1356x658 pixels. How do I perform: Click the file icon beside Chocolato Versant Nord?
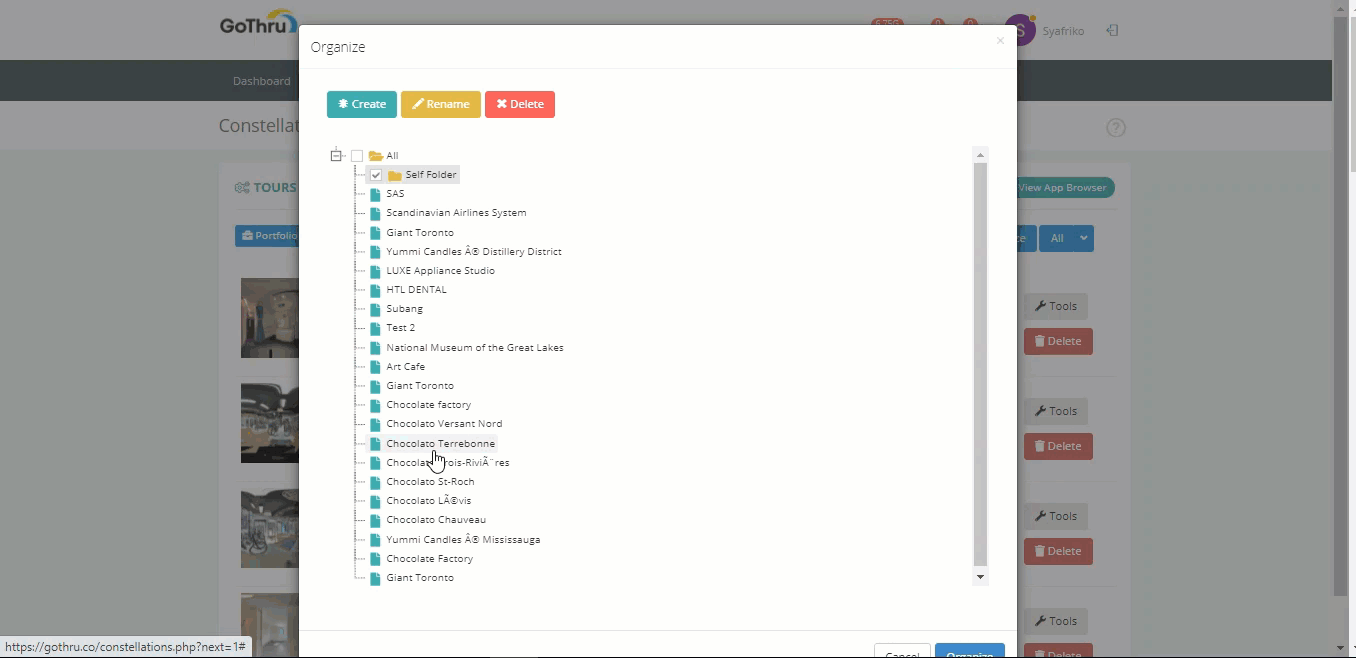(375, 424)
